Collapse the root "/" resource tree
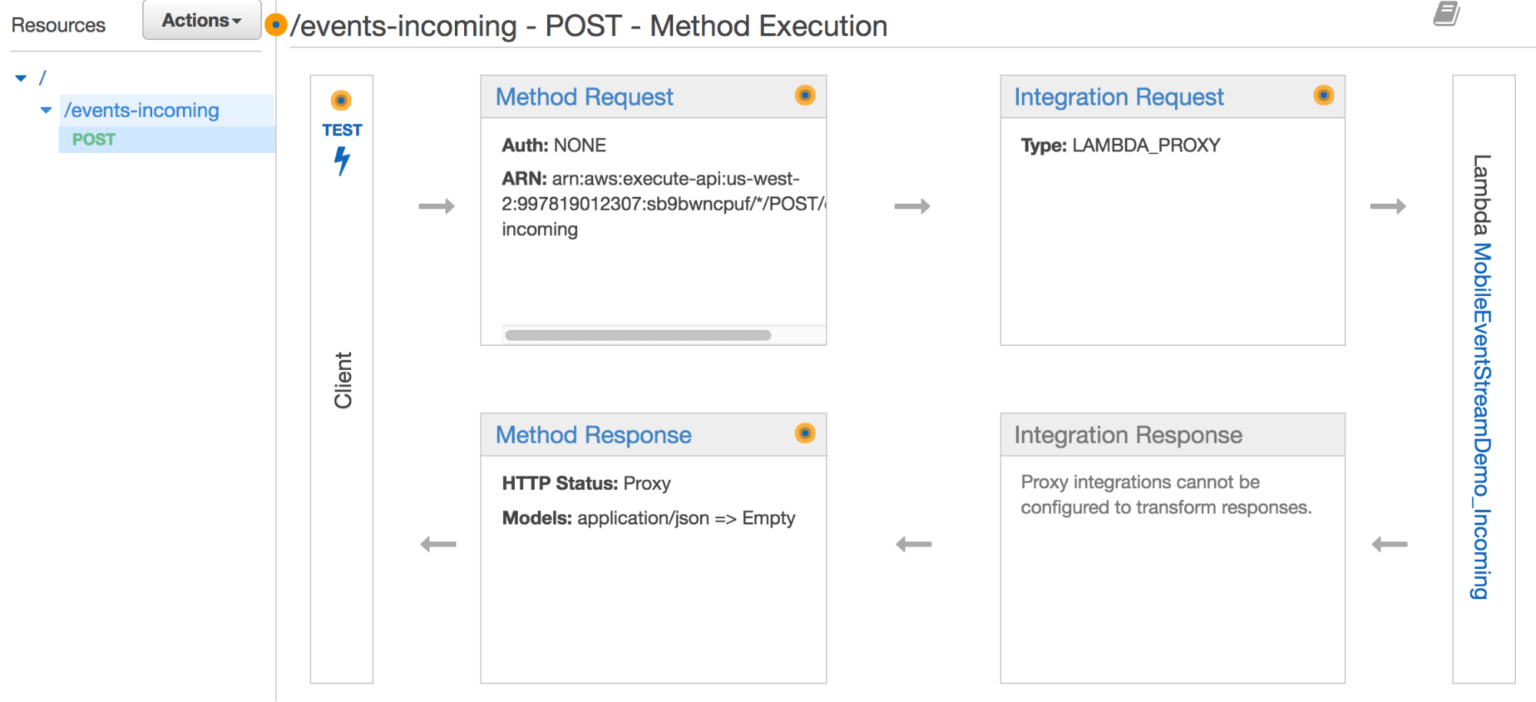The height and width of the screenshot is (702, 1536). tap(21, 78)
